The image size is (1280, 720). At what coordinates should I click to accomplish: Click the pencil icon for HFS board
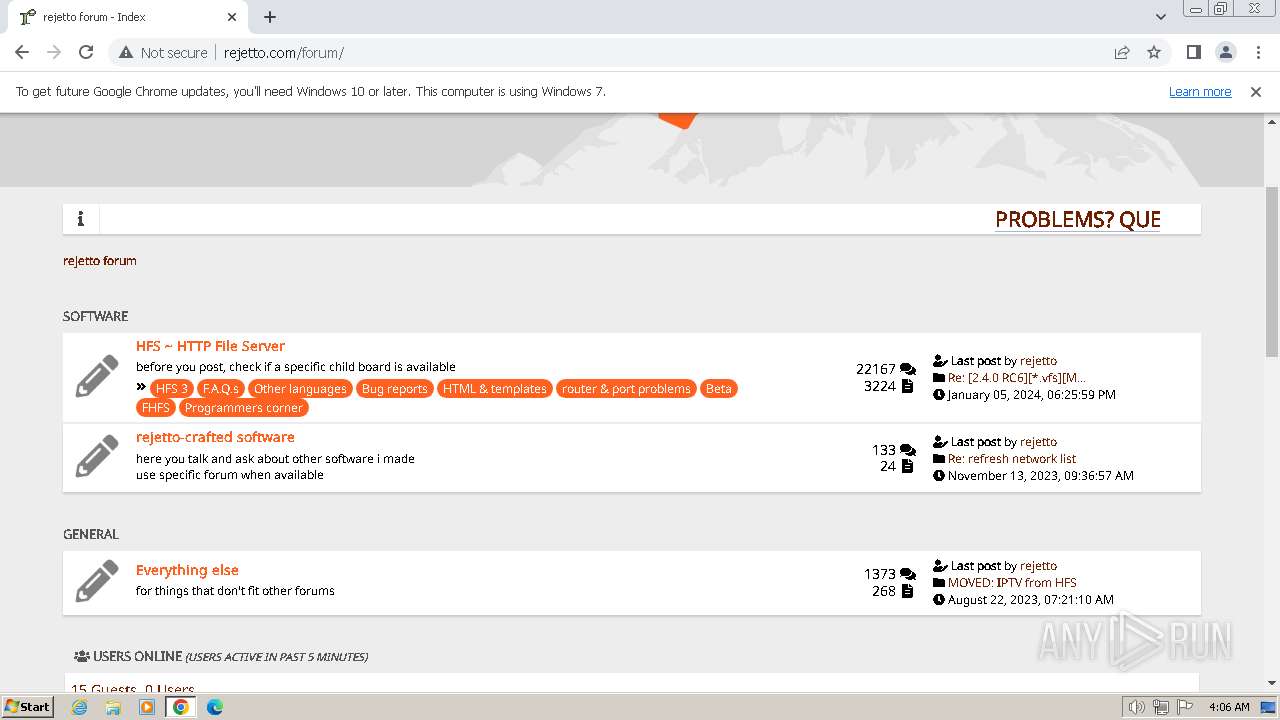pyautogui.click(x=97, y=377)
